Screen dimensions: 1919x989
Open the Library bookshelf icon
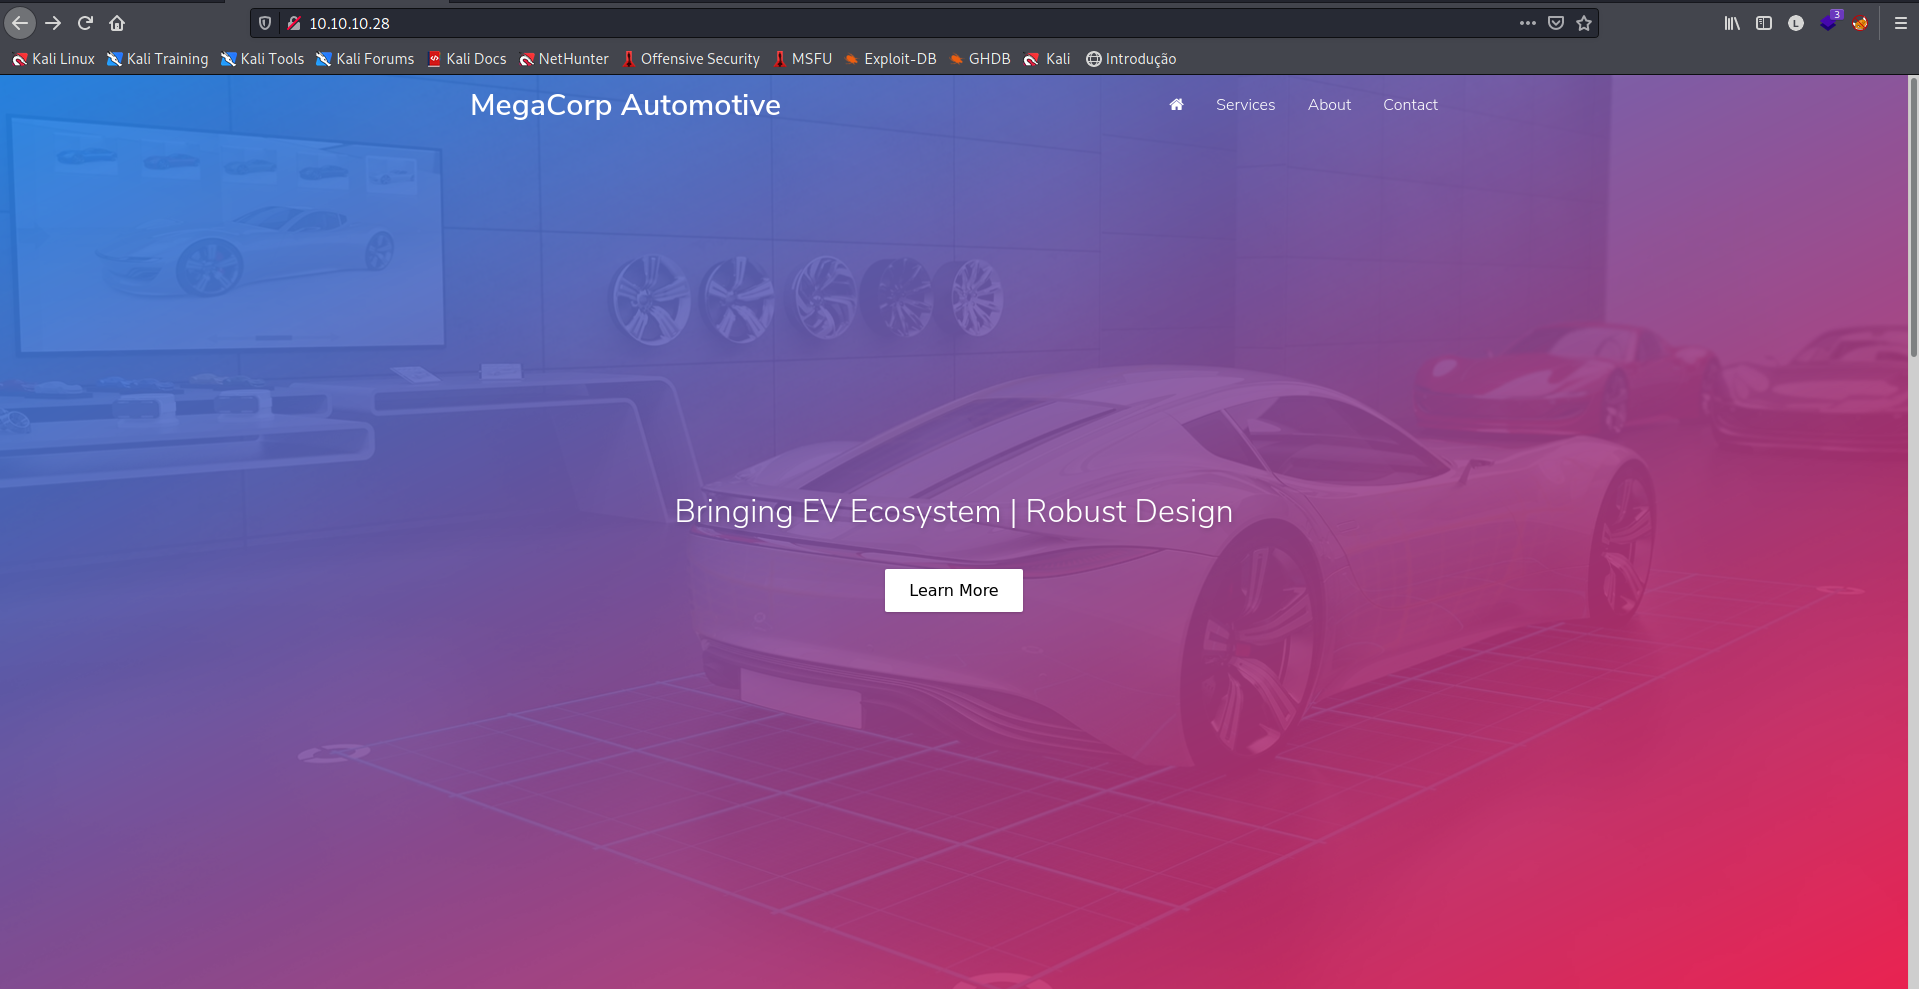(x=1732, y=23)
